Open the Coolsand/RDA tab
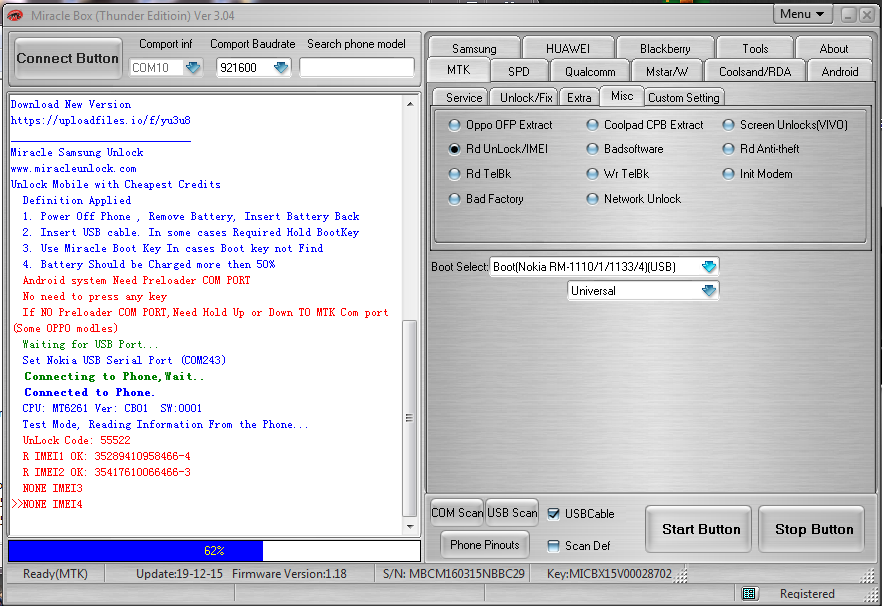 coord(755,71)
